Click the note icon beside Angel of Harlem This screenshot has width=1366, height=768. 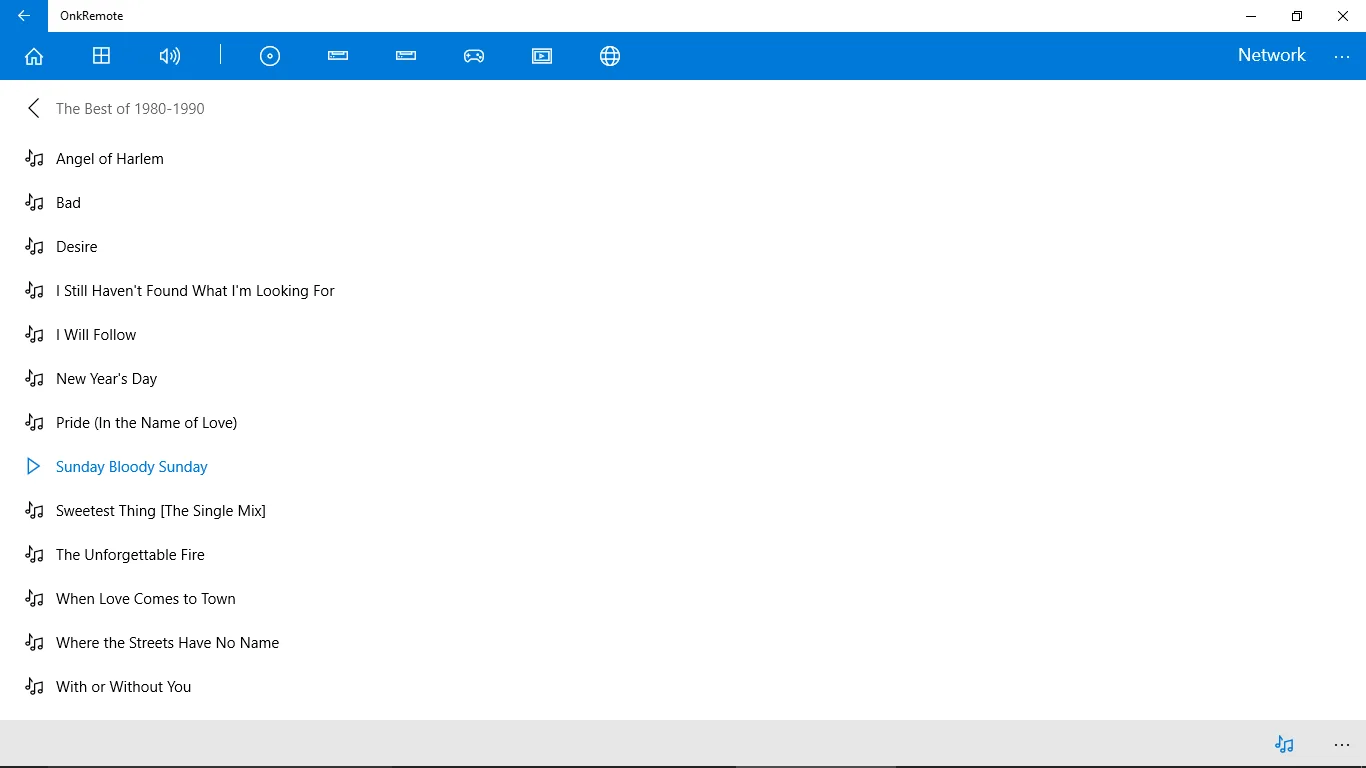(34, 159)
